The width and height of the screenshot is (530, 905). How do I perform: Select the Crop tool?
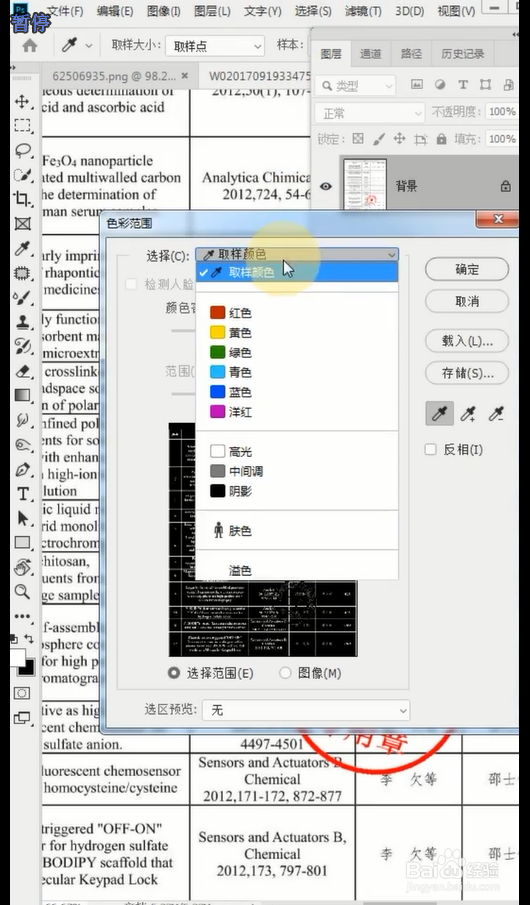point(22,199)
